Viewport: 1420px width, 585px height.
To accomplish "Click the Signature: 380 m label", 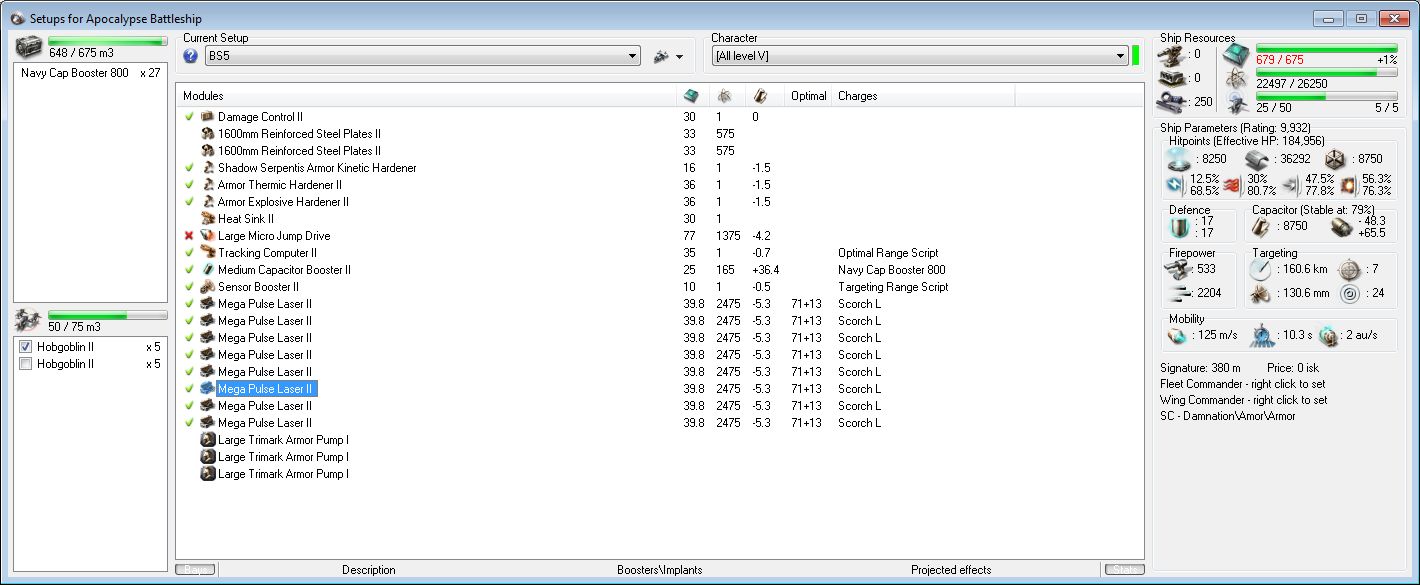I will point(1200,368).
